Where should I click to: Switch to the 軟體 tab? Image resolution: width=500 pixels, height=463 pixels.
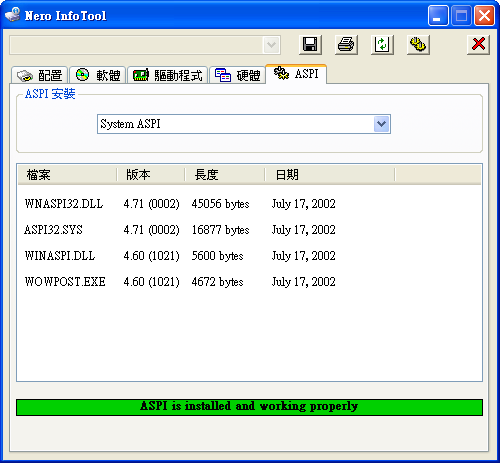click(x=98, y=75)
